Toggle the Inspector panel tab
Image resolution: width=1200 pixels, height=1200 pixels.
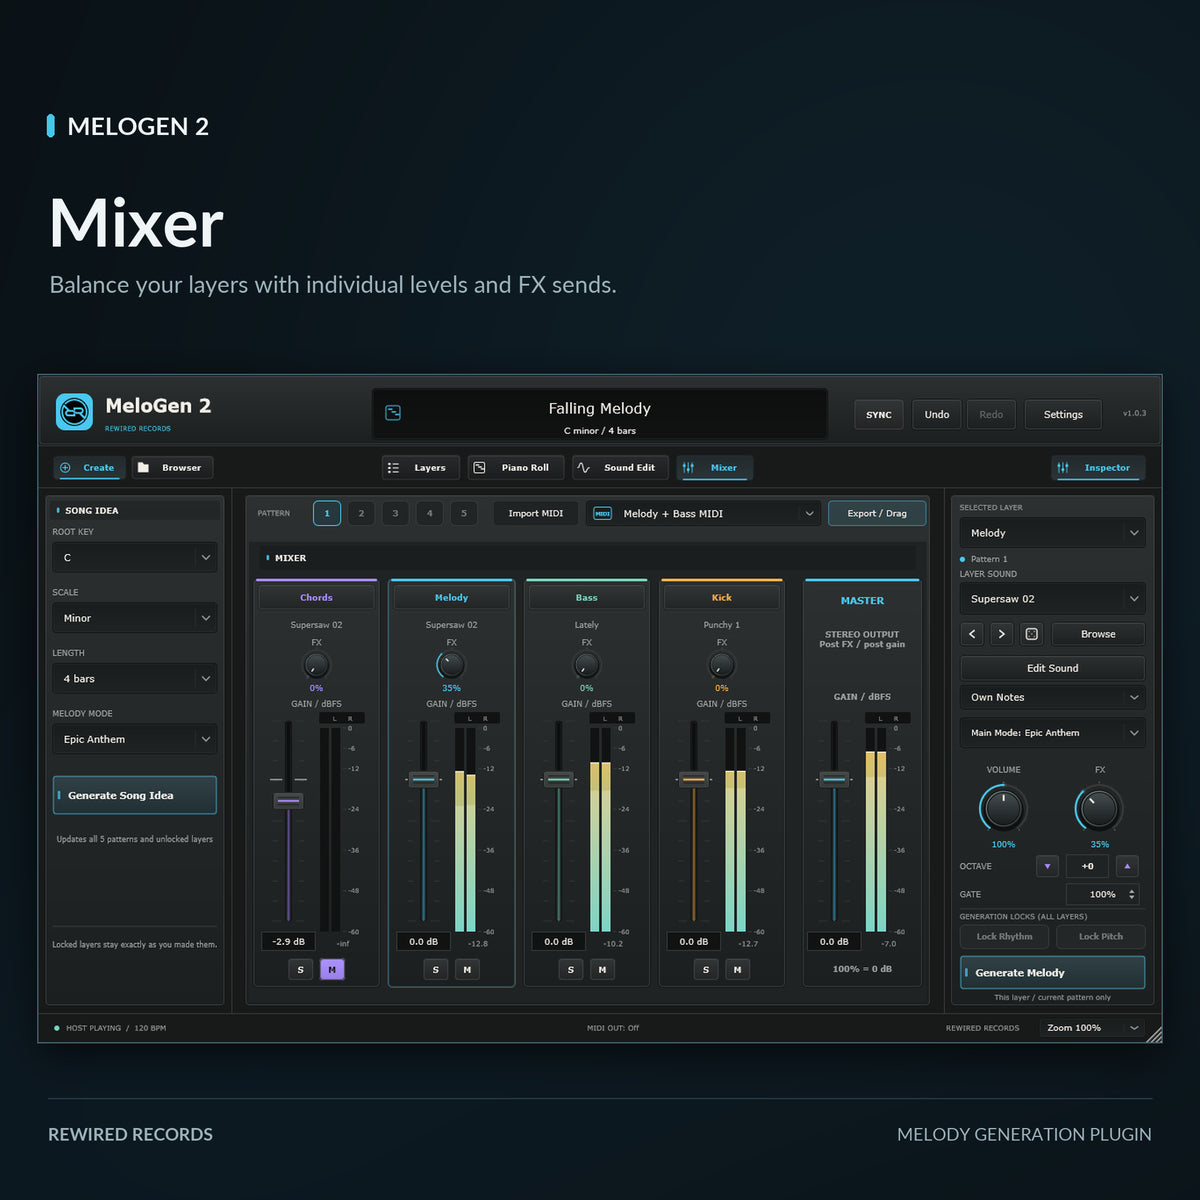point(1098,467)
